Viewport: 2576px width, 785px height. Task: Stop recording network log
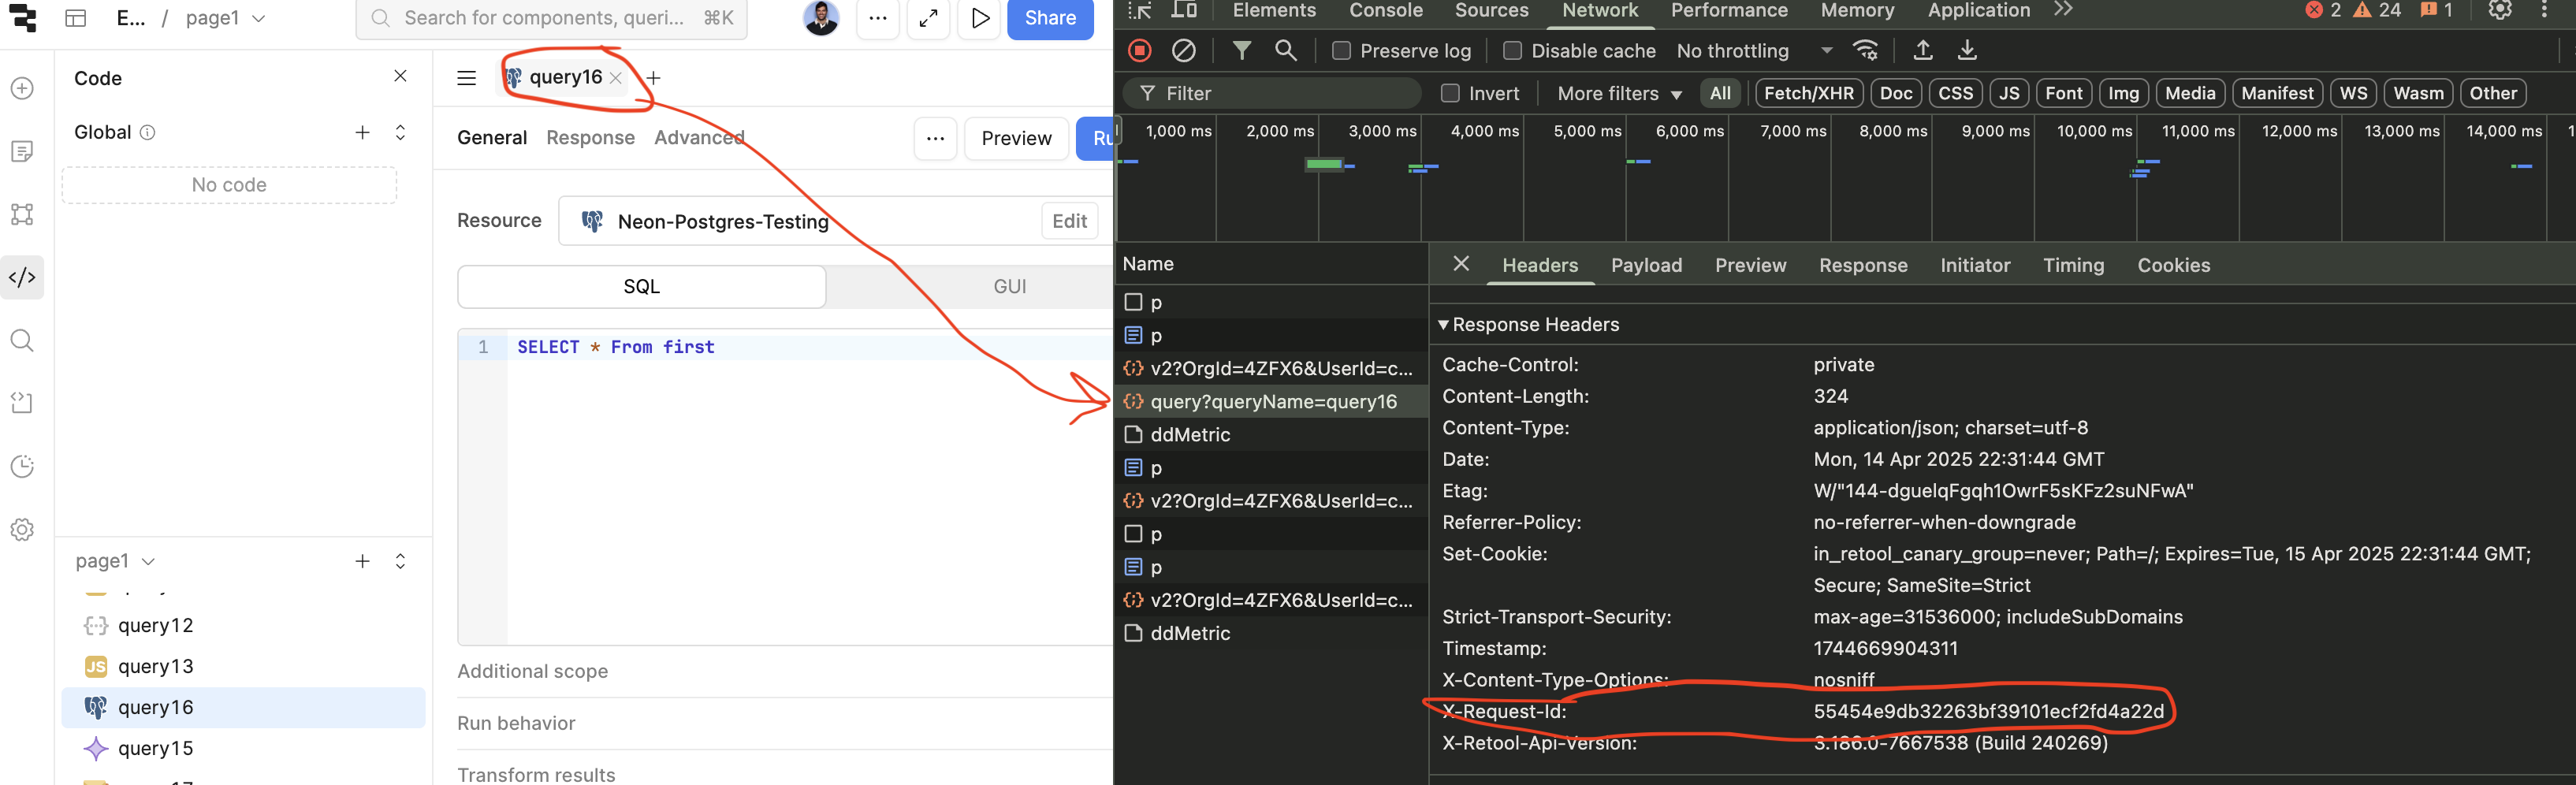click(x=1140, y=50)
